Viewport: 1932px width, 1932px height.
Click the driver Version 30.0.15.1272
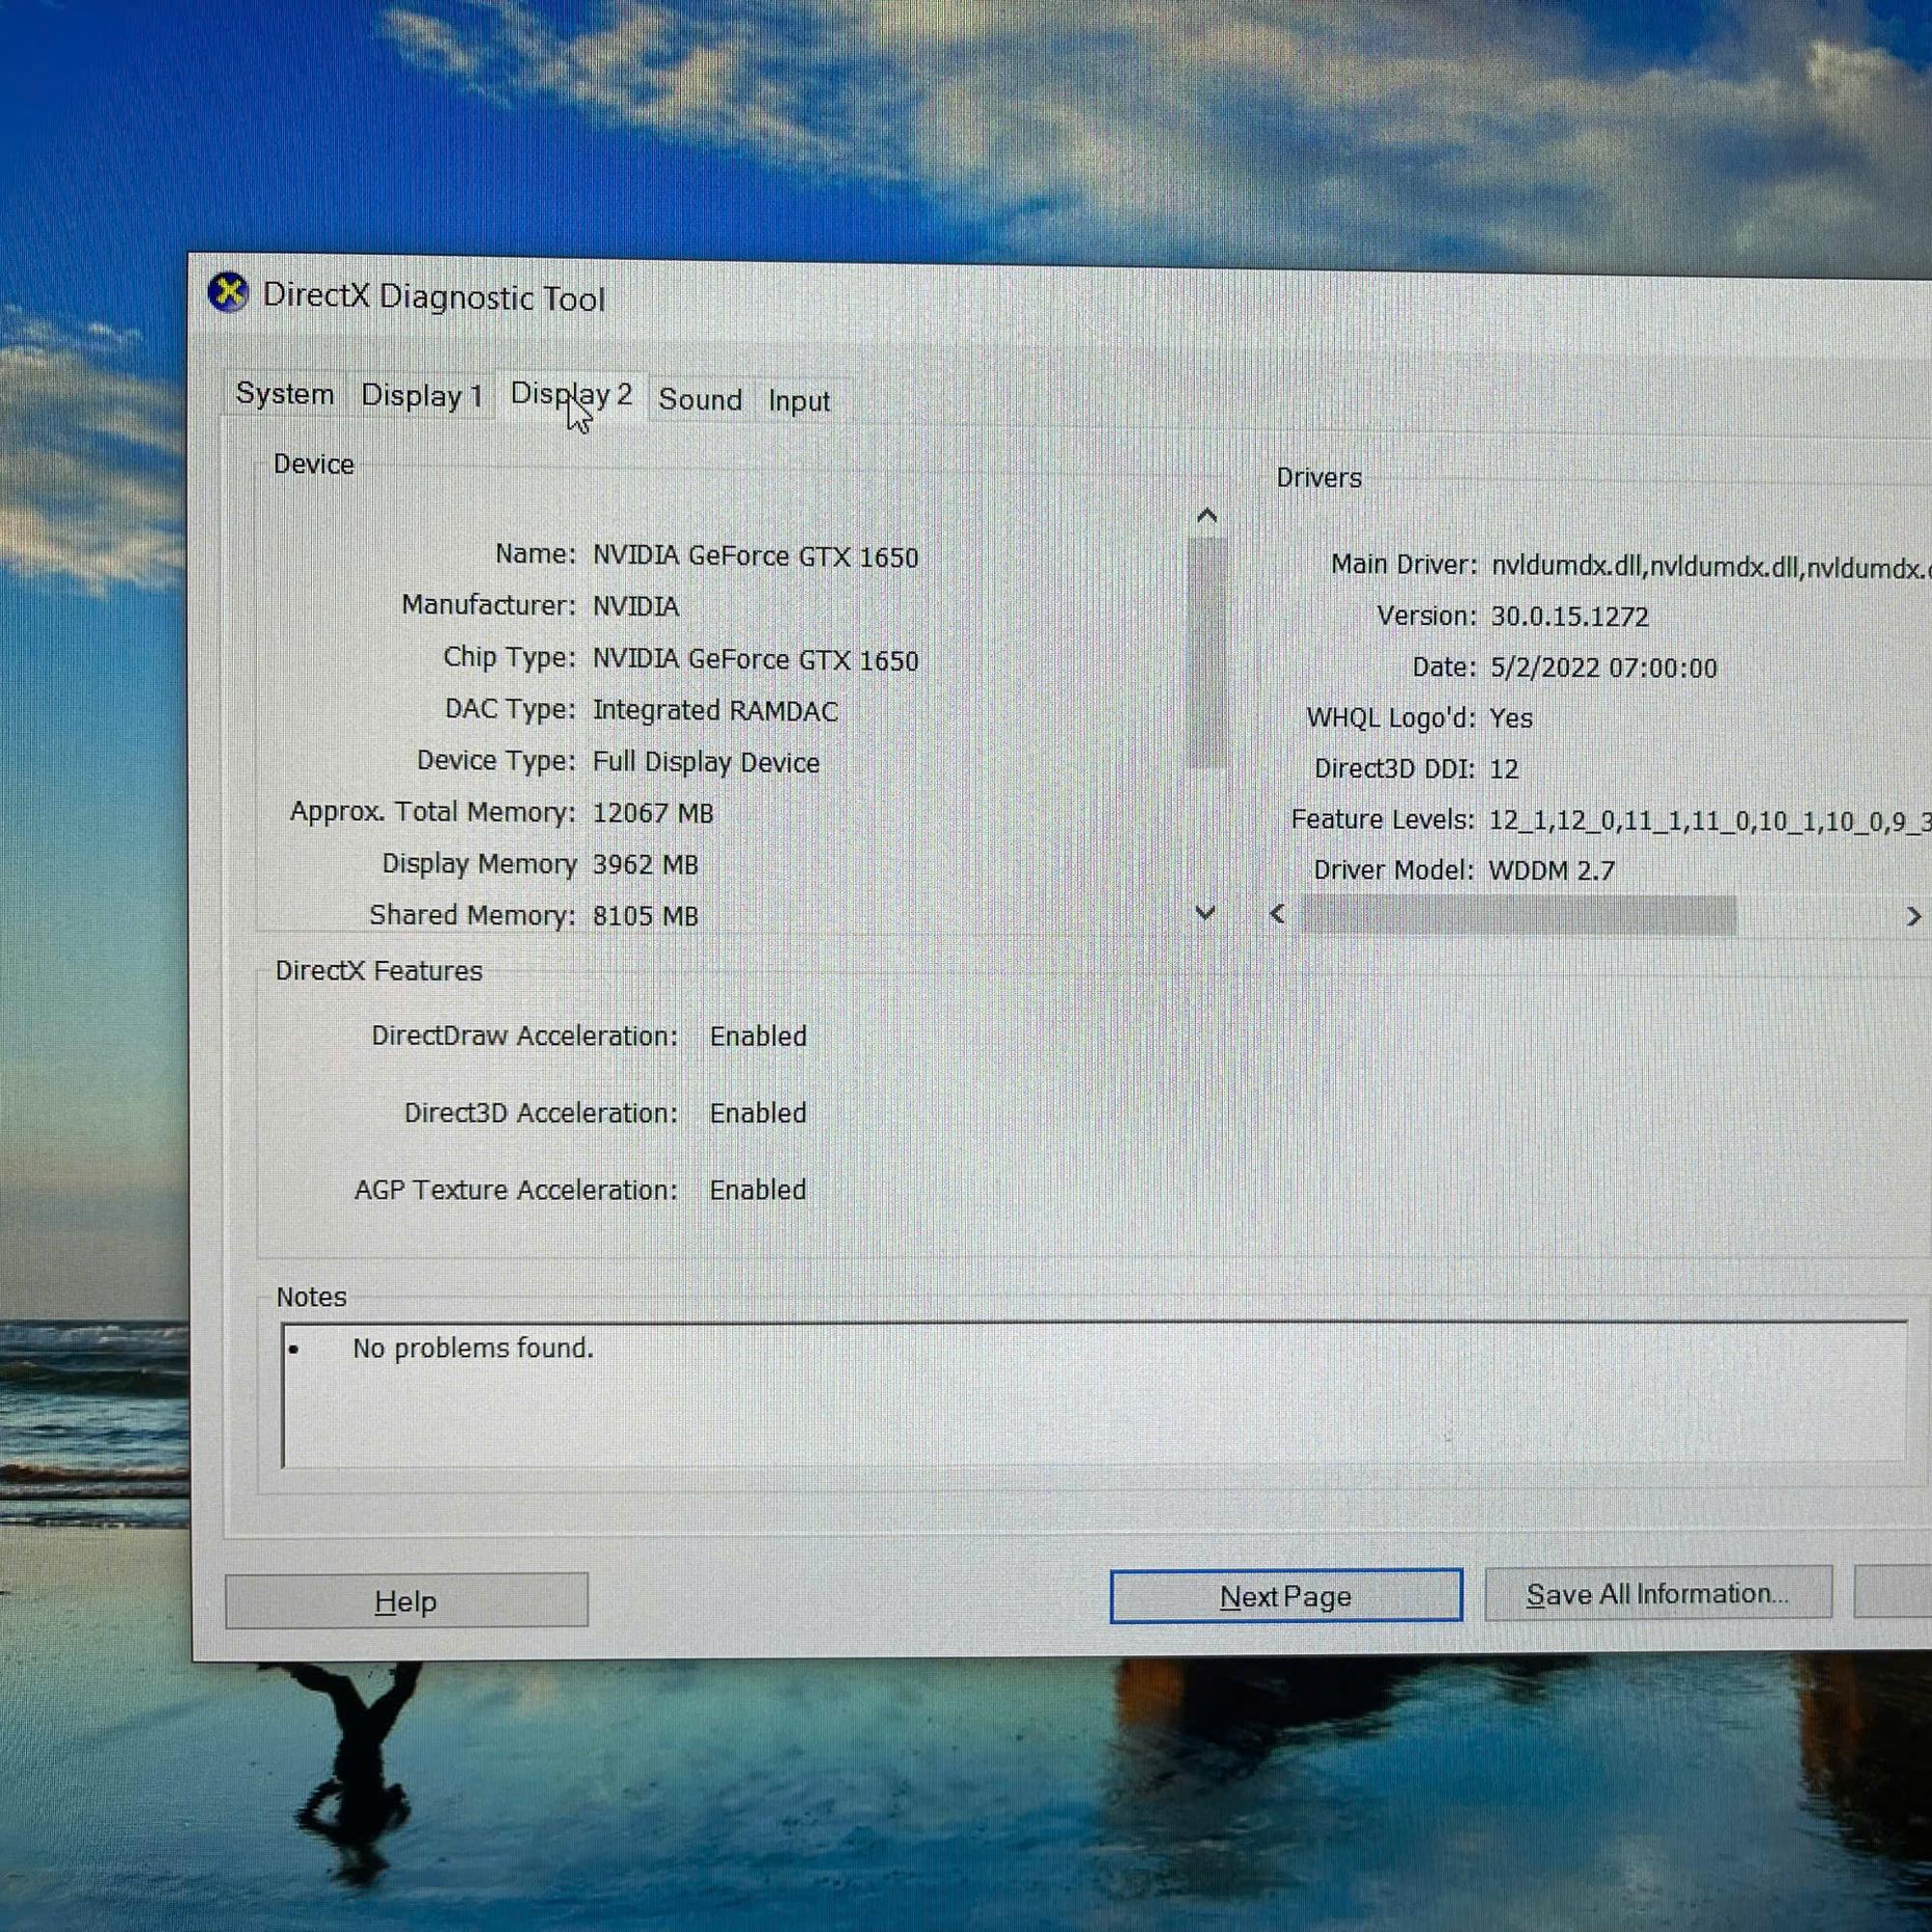1570,617
